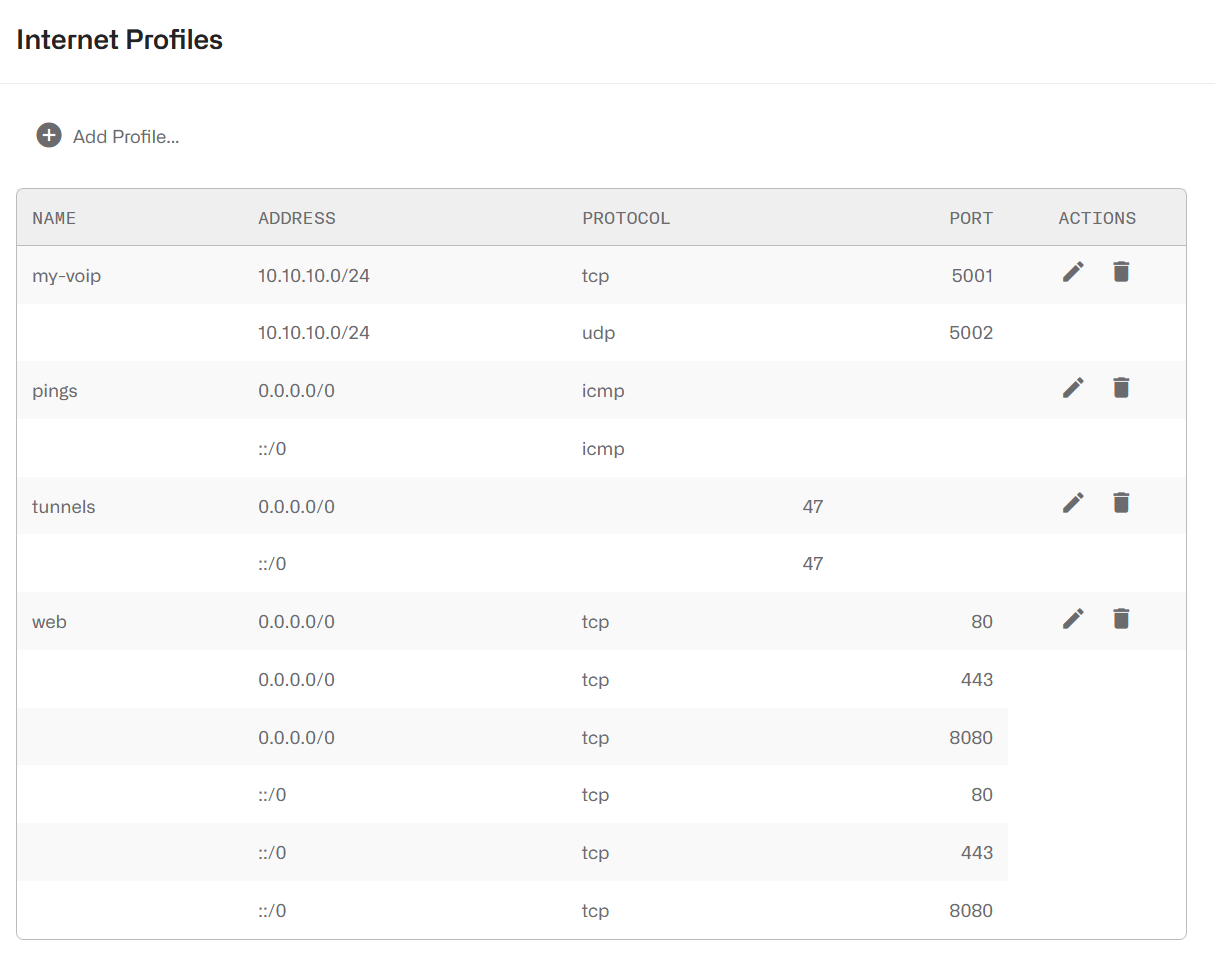
Task: Click the PROTOCOL column header
Action: click(626, 217)
